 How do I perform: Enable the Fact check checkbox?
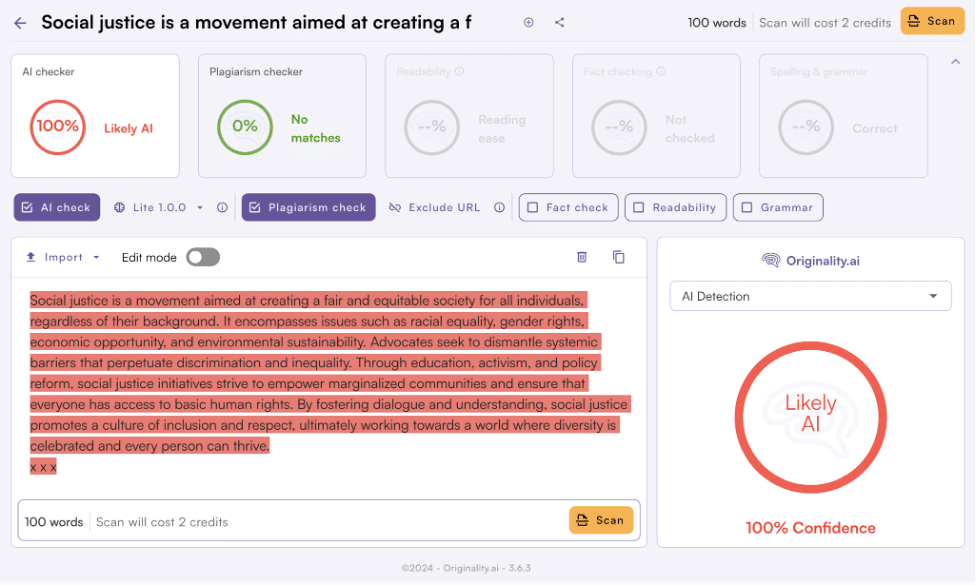[x=568, y=207]
